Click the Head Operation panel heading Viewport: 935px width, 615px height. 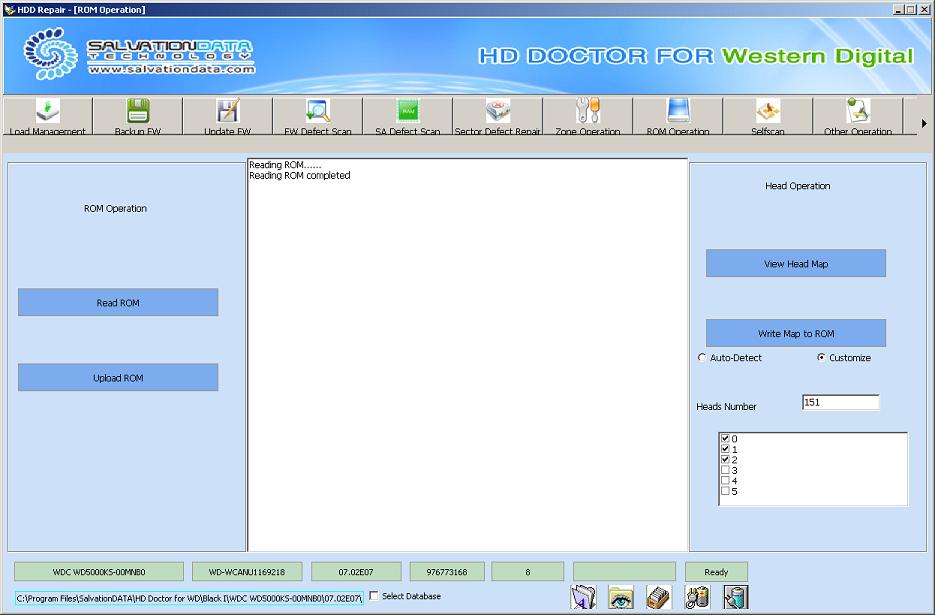point(797,186)
